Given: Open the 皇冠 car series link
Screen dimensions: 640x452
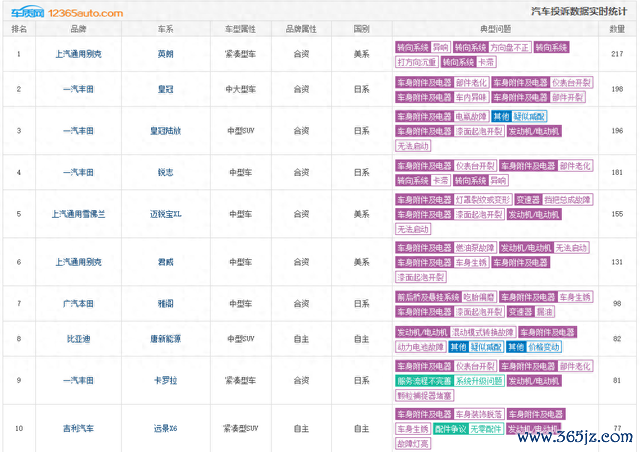Looking at the screenshot, I should 166,89.
